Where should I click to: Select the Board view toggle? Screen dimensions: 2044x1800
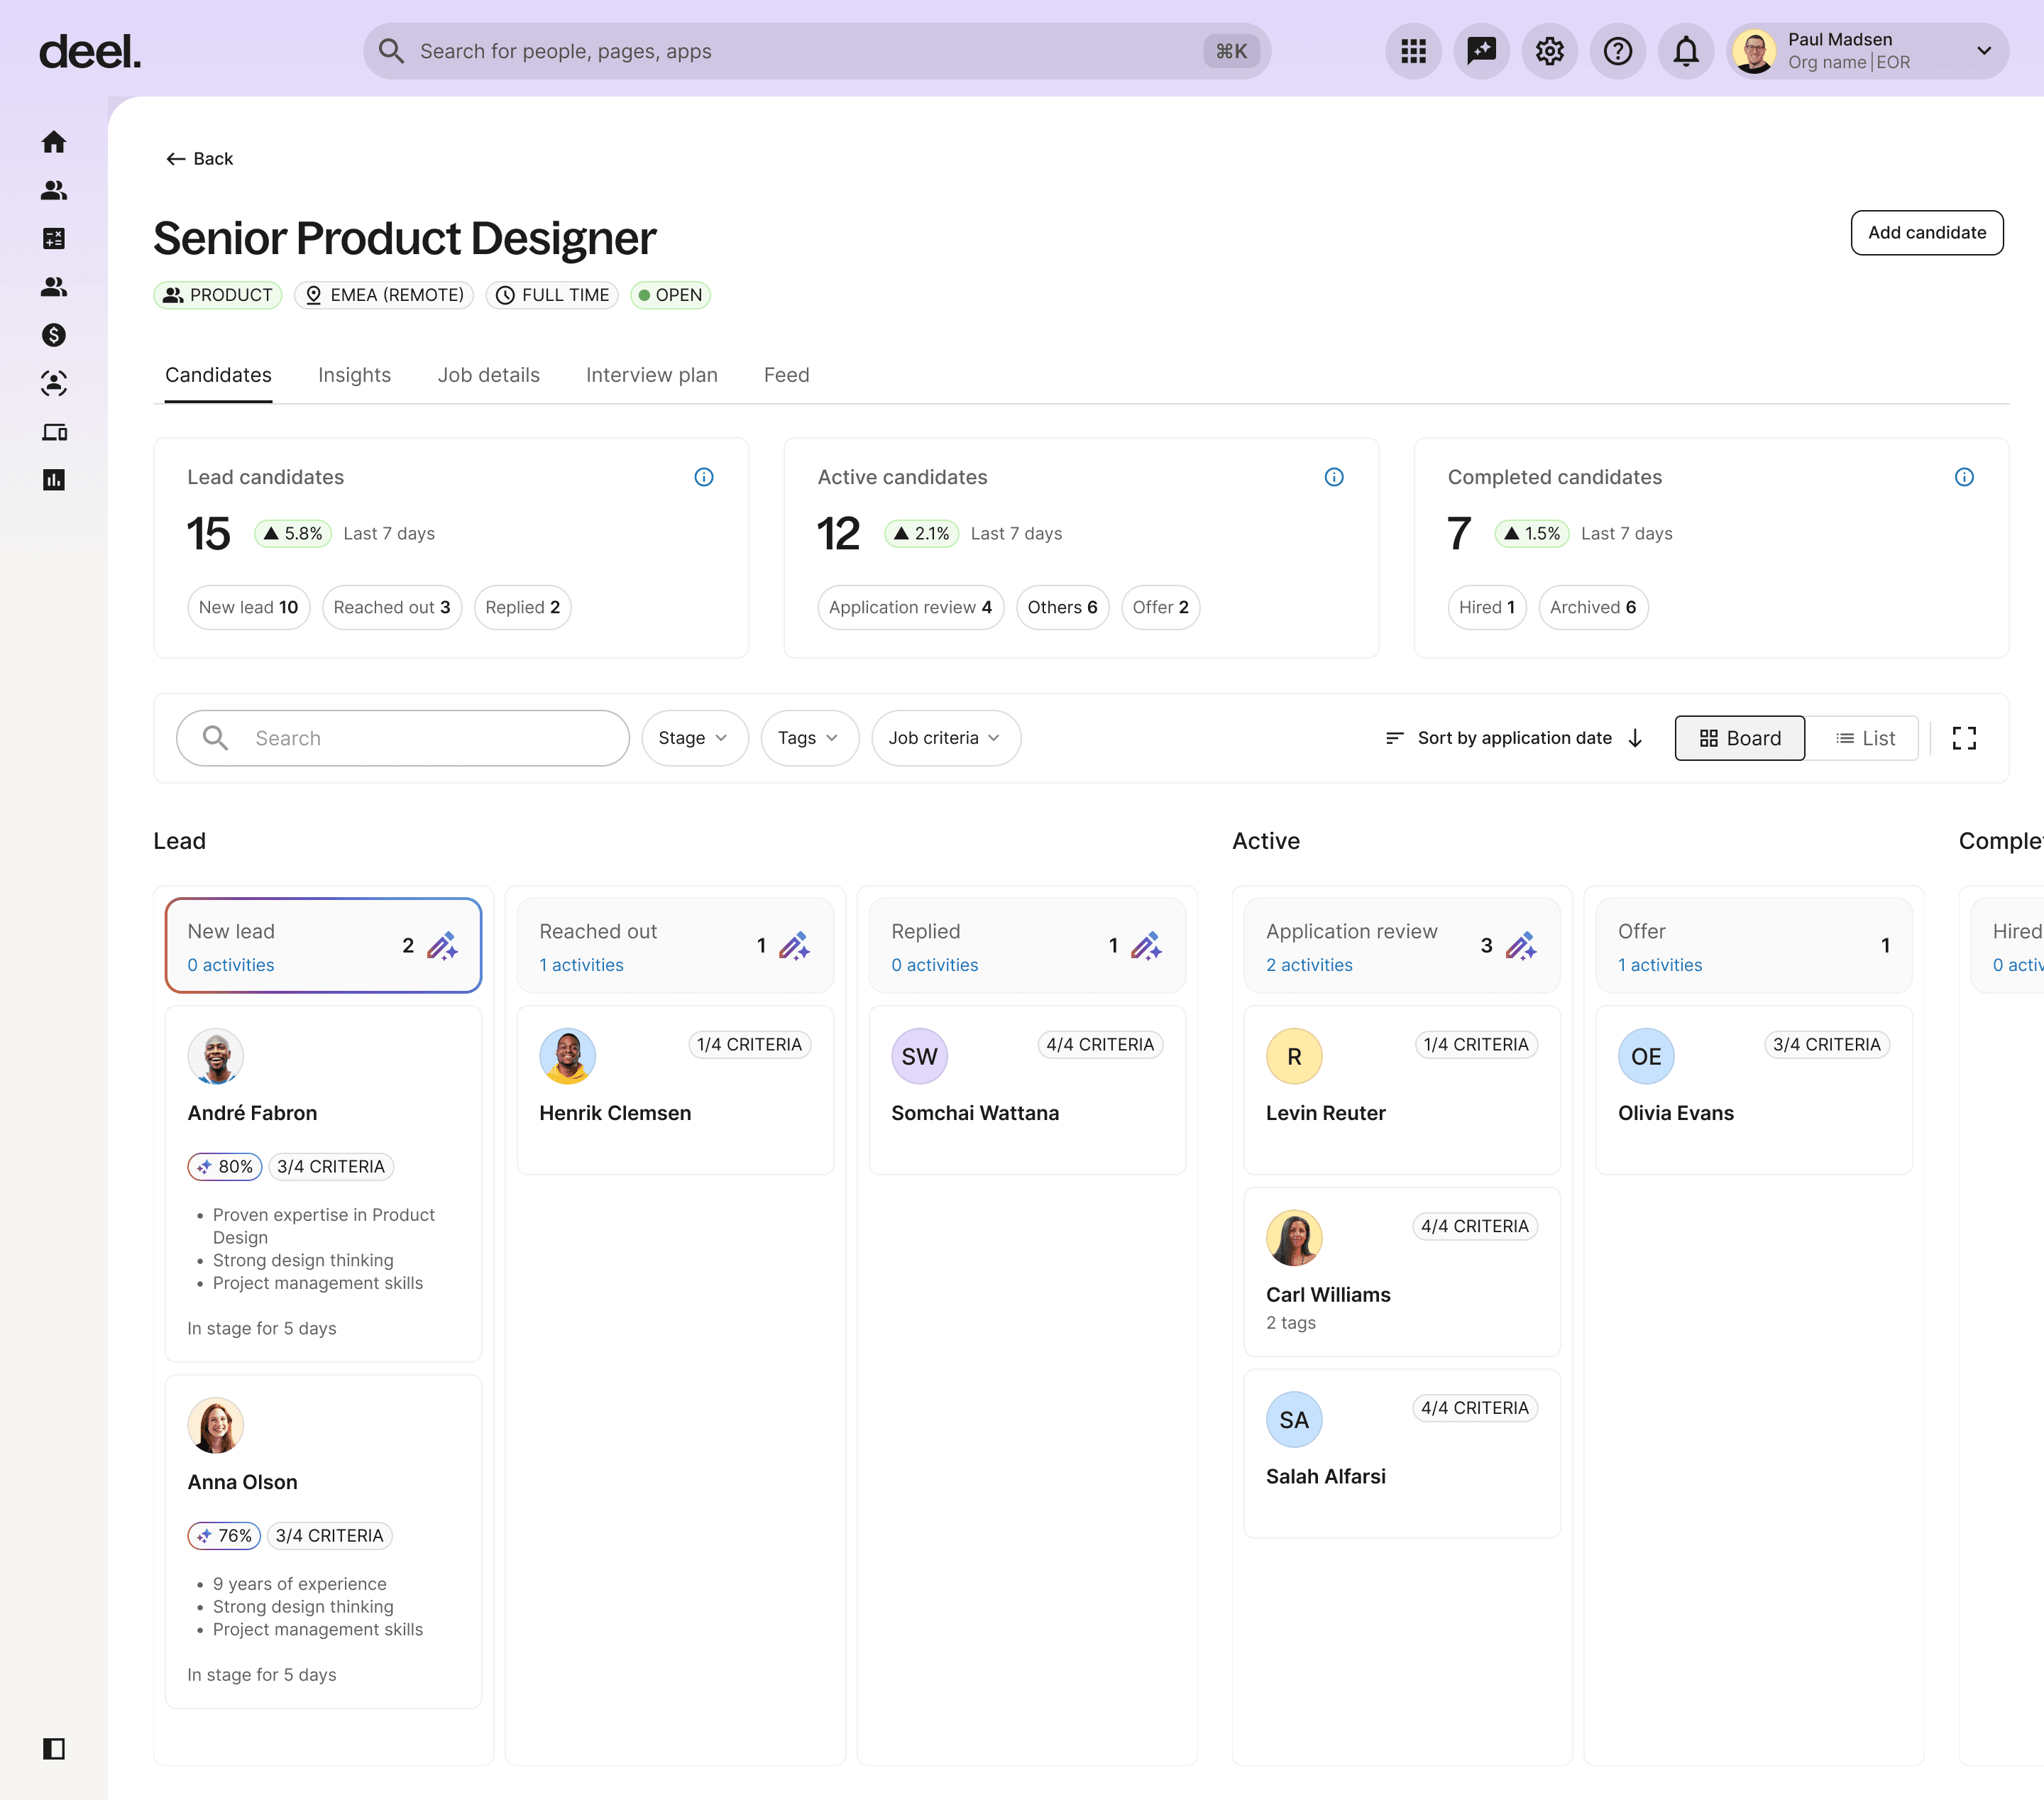click(1739, 738)
